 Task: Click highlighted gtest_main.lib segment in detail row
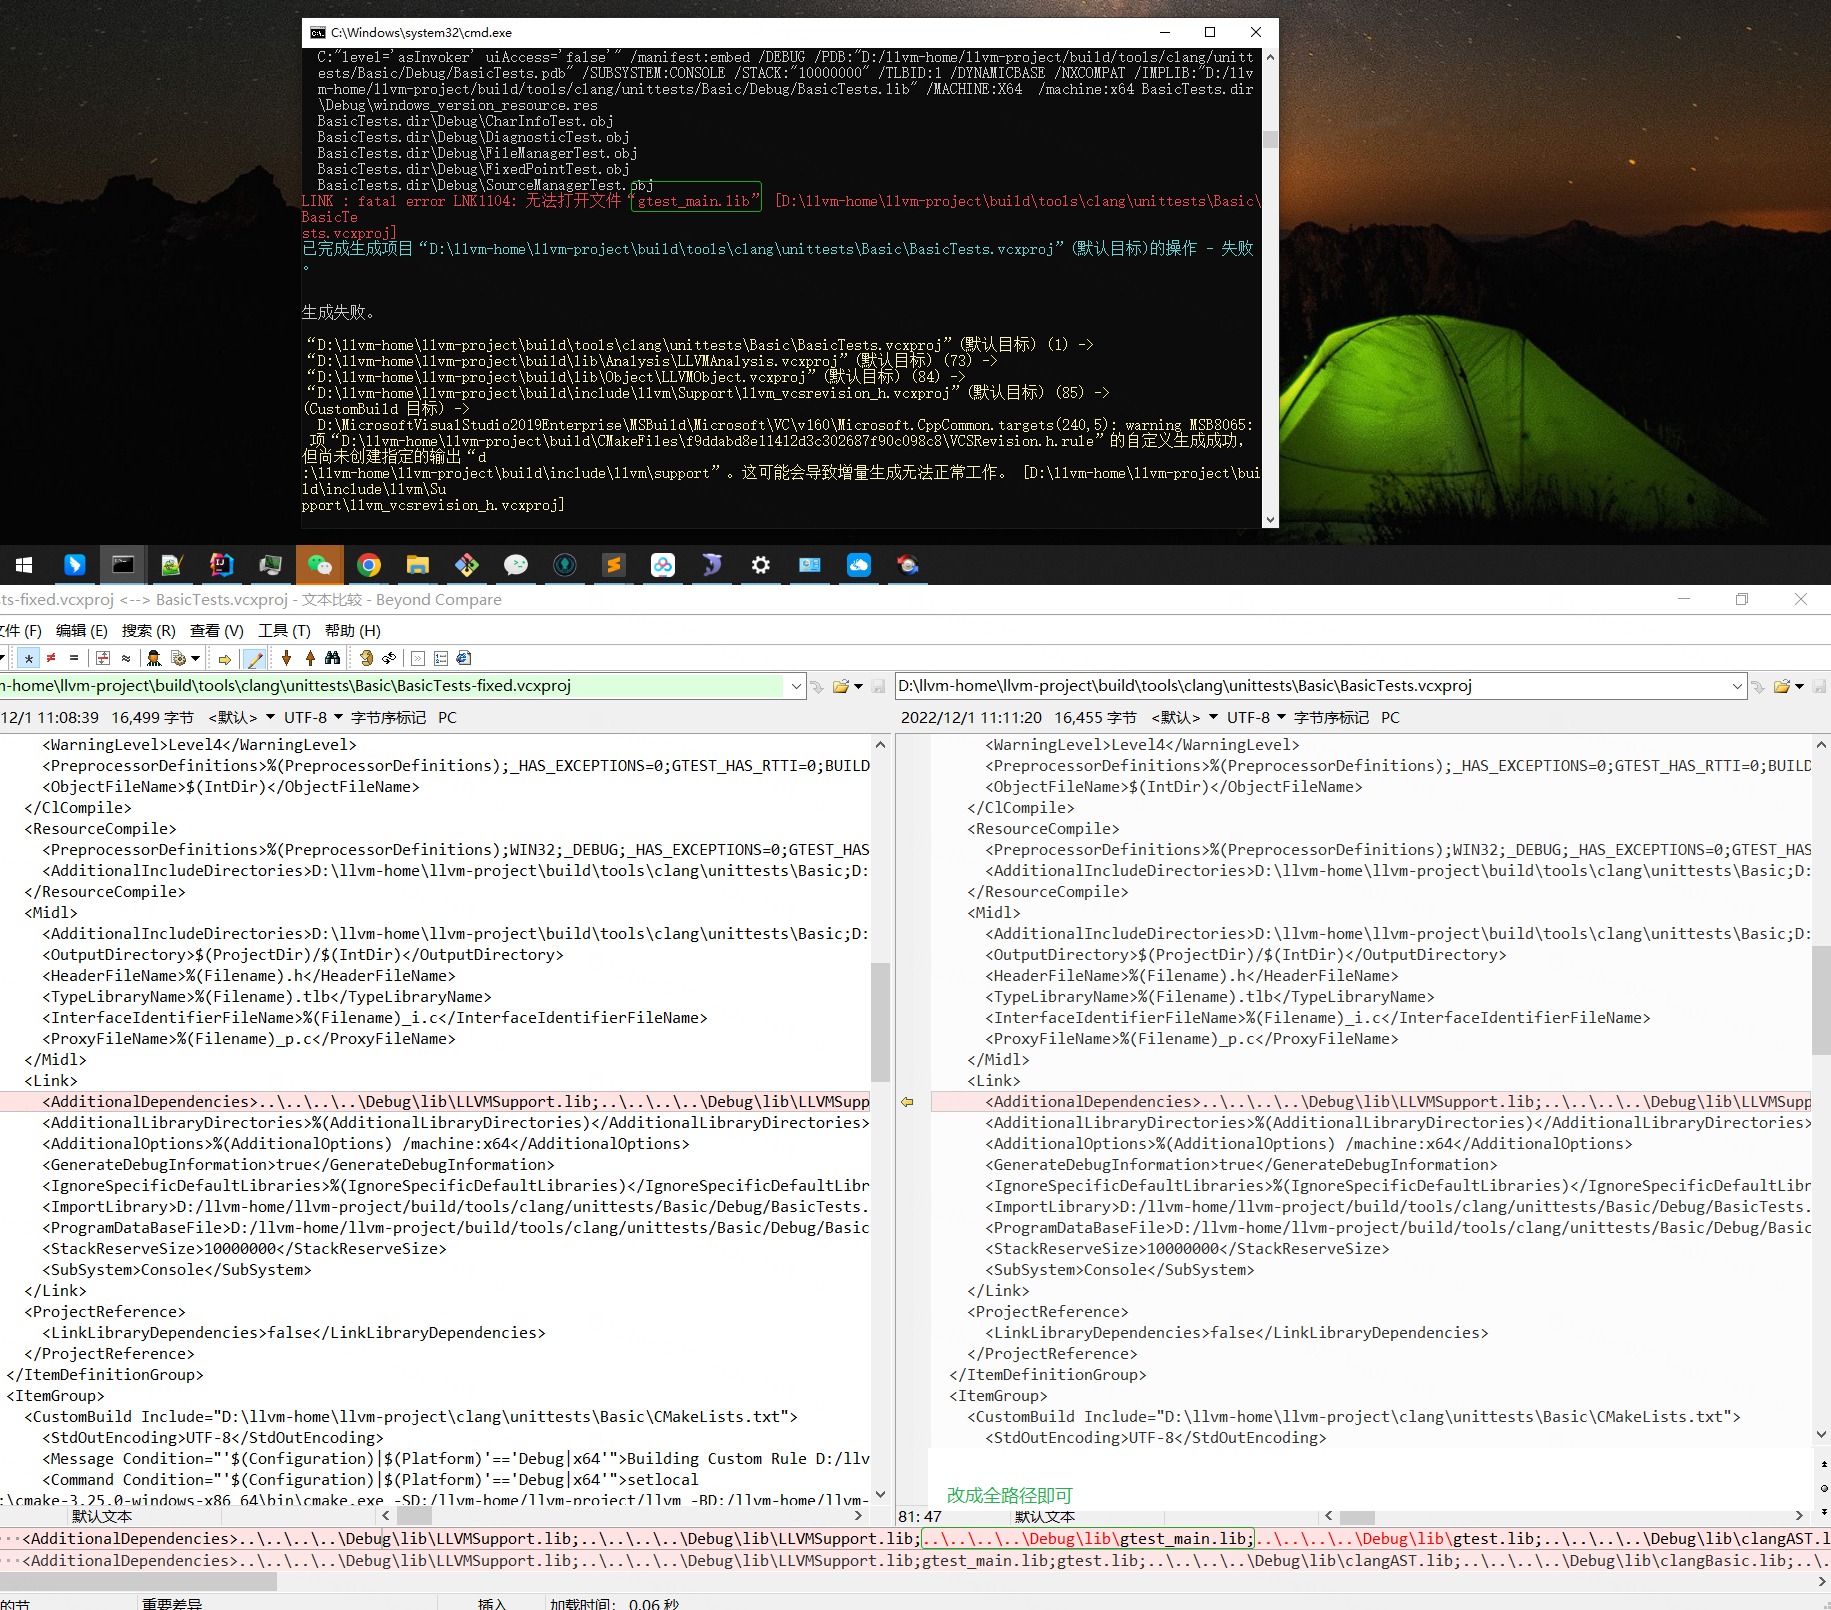point(1086,1539)
